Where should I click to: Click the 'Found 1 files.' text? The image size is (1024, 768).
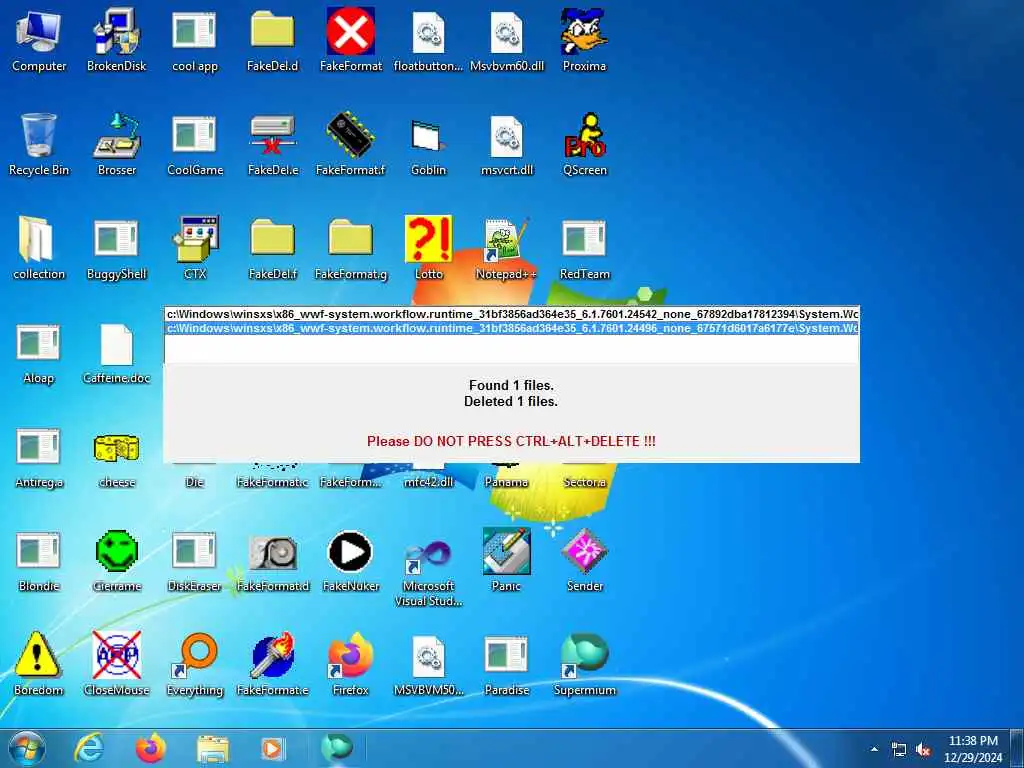511,385
